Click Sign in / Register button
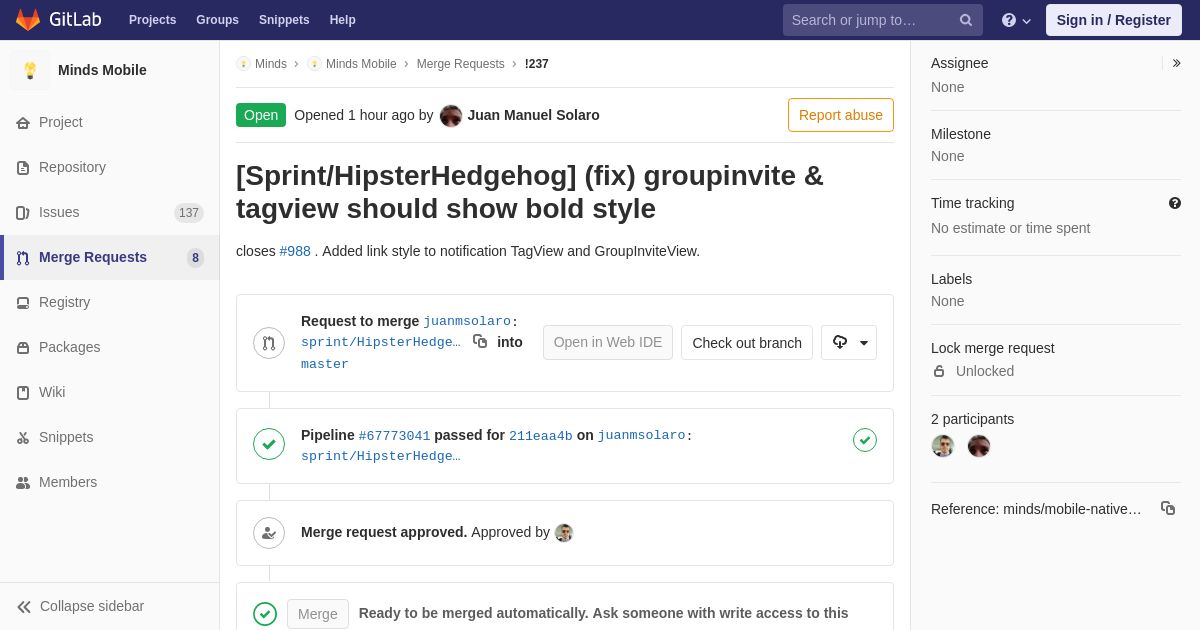This screenshot has height=630, width=1200. pyautogui.click(x=1114, y=20)
